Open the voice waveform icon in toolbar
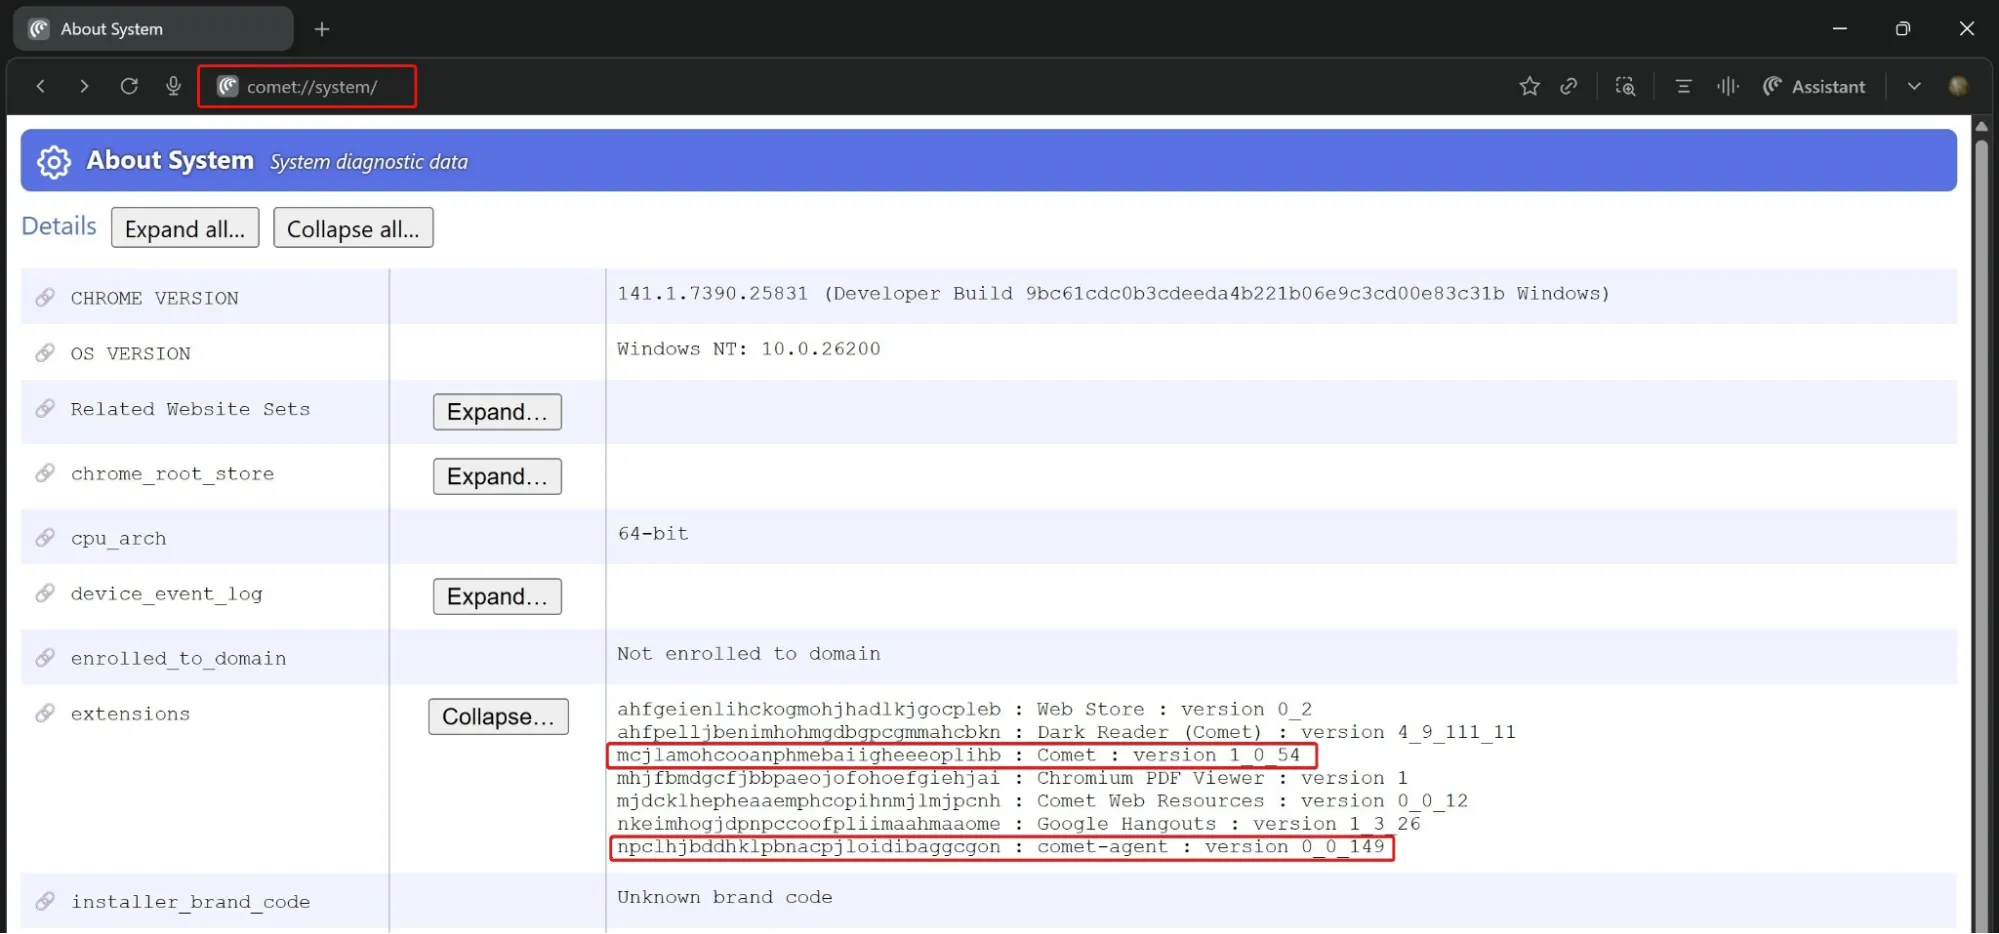Screen dimensions: 1999x934 [x=1727, y=87]
